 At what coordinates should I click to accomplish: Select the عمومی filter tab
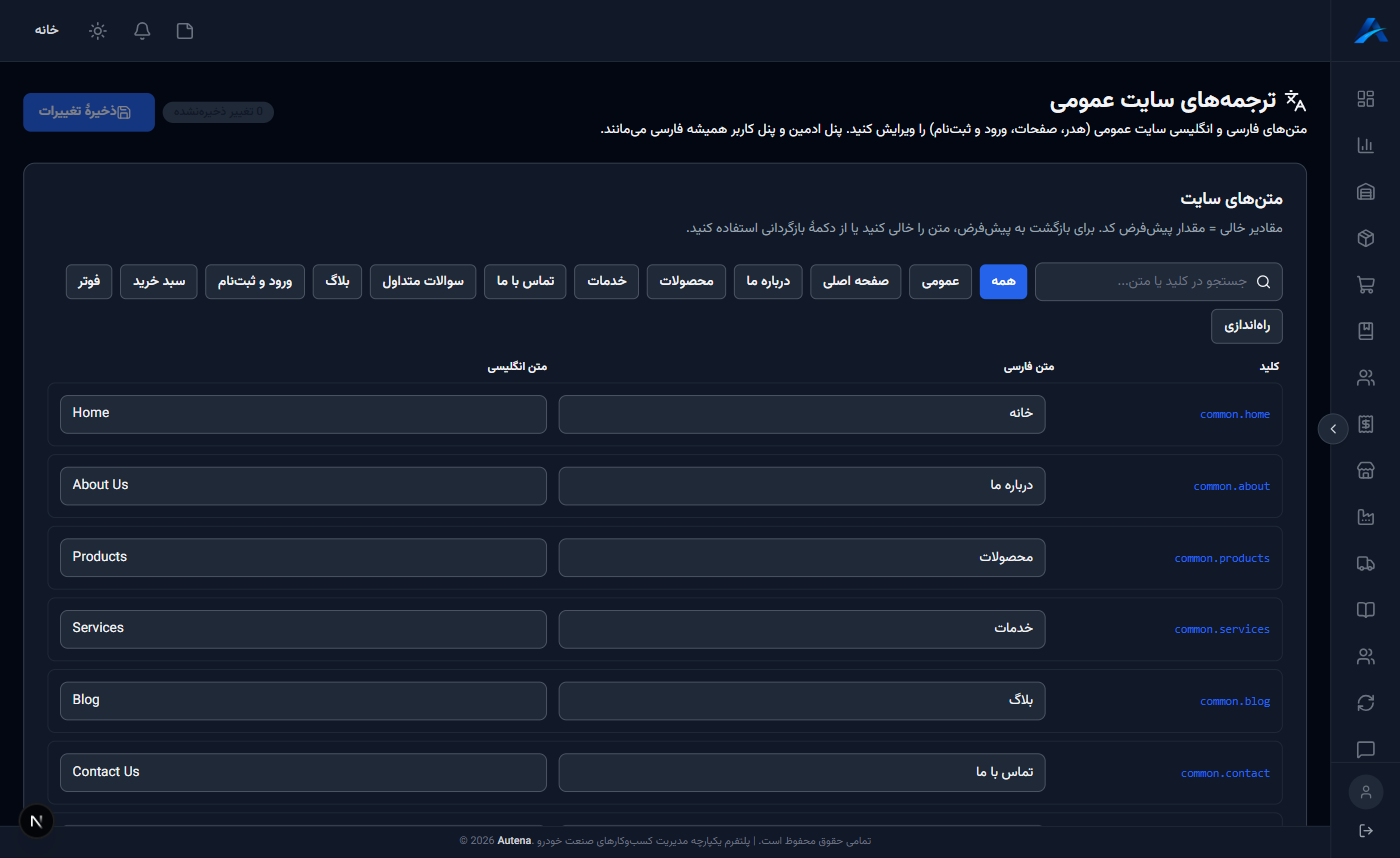(940, 282)
